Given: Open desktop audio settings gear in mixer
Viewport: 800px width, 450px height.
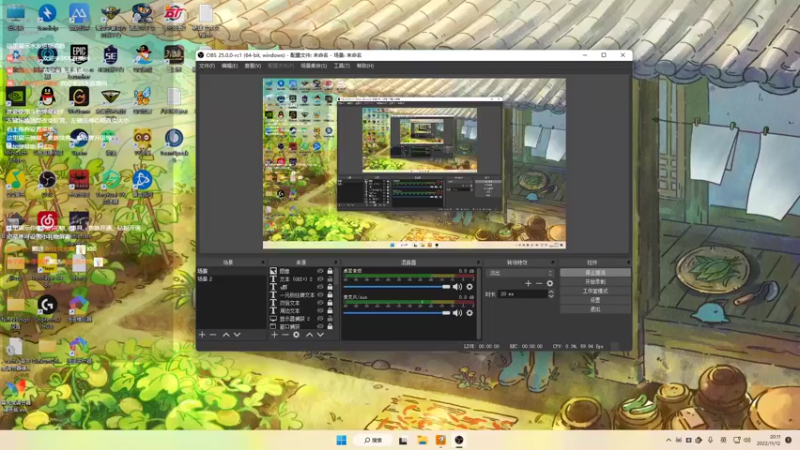Looking at the screenshot, I should (469, 287).
